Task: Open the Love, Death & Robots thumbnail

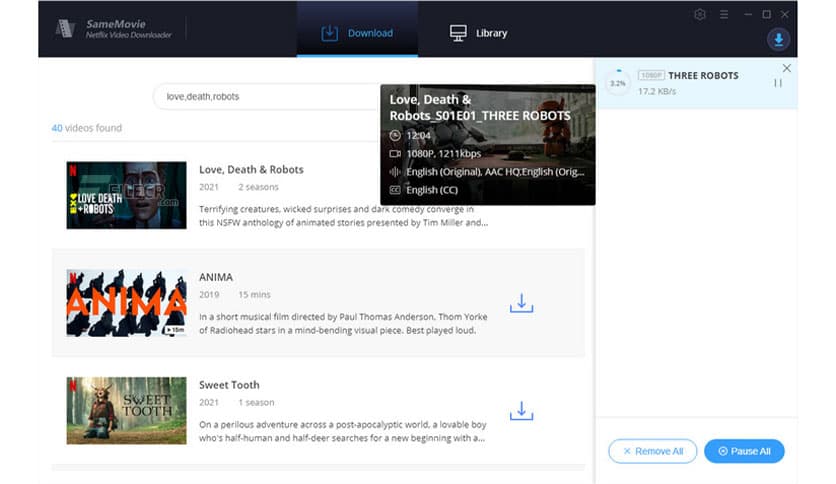Action: click(126, 195)
